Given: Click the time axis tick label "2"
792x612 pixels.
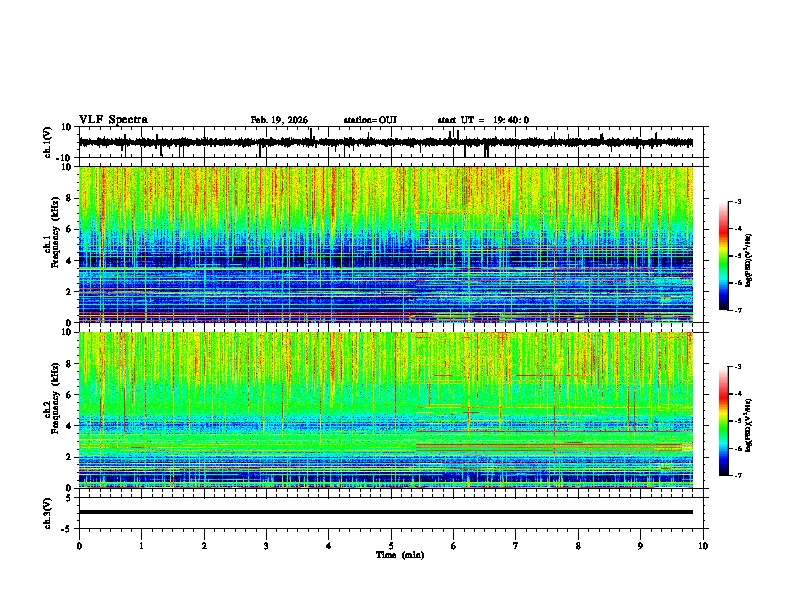Looking at the screenshot, I should click(x=204, y=546).
